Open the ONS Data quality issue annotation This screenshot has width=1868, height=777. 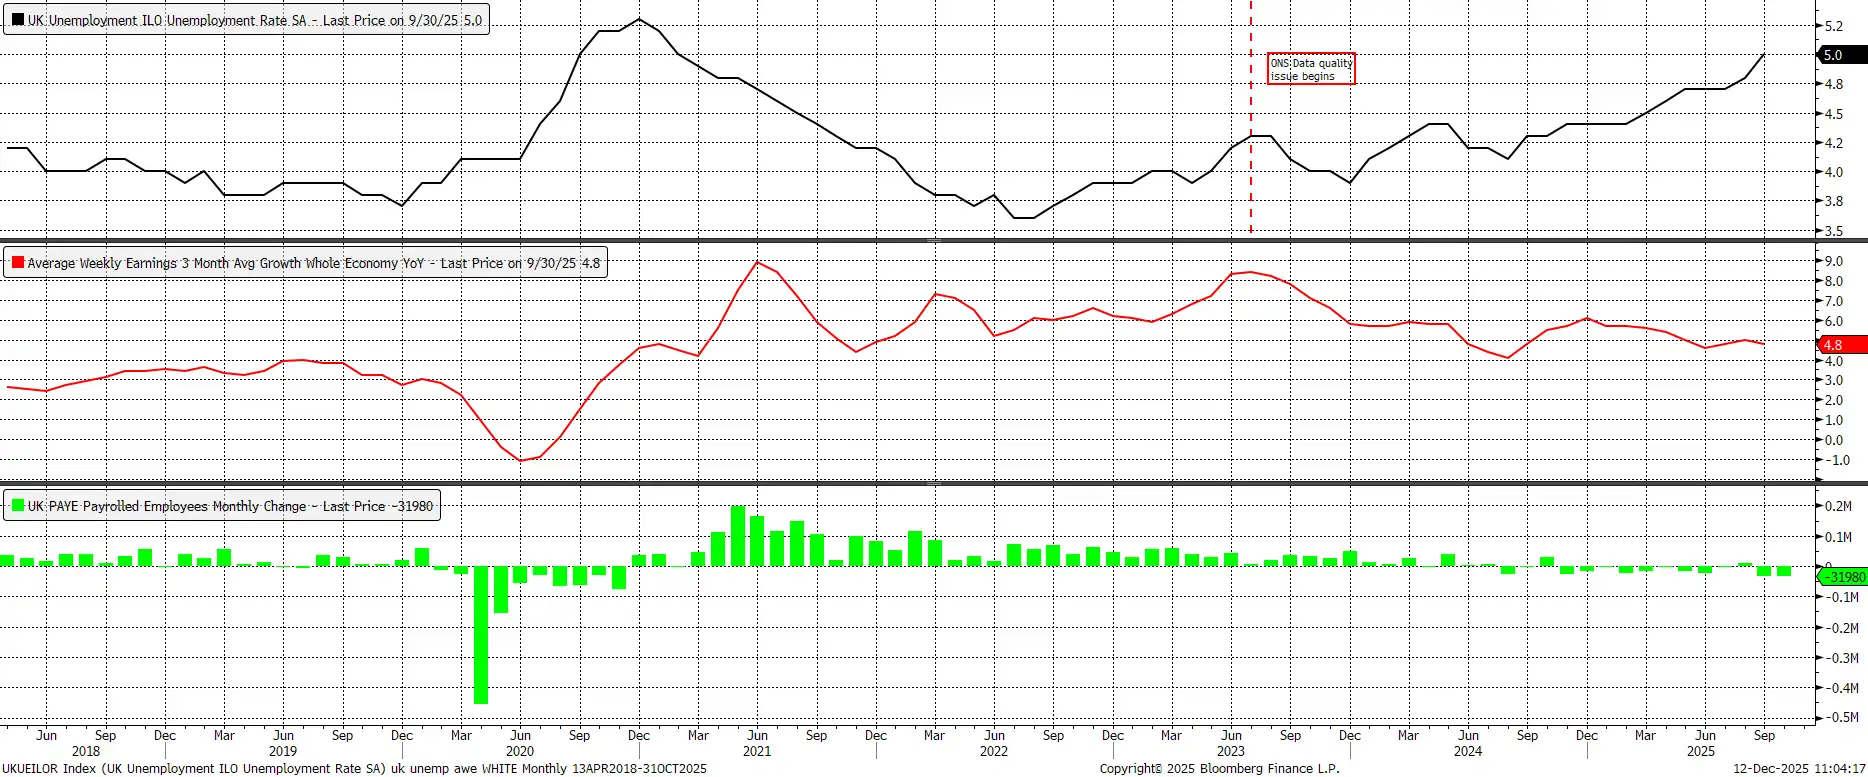tap(1311, 69)
